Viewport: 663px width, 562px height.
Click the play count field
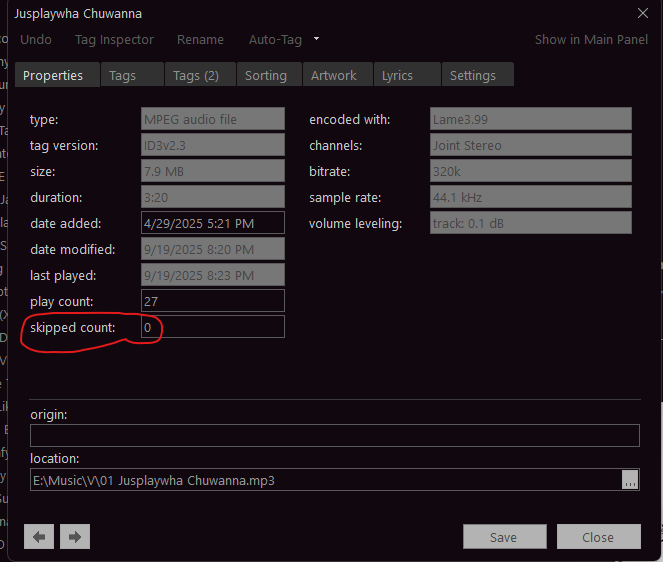(213, 301)
